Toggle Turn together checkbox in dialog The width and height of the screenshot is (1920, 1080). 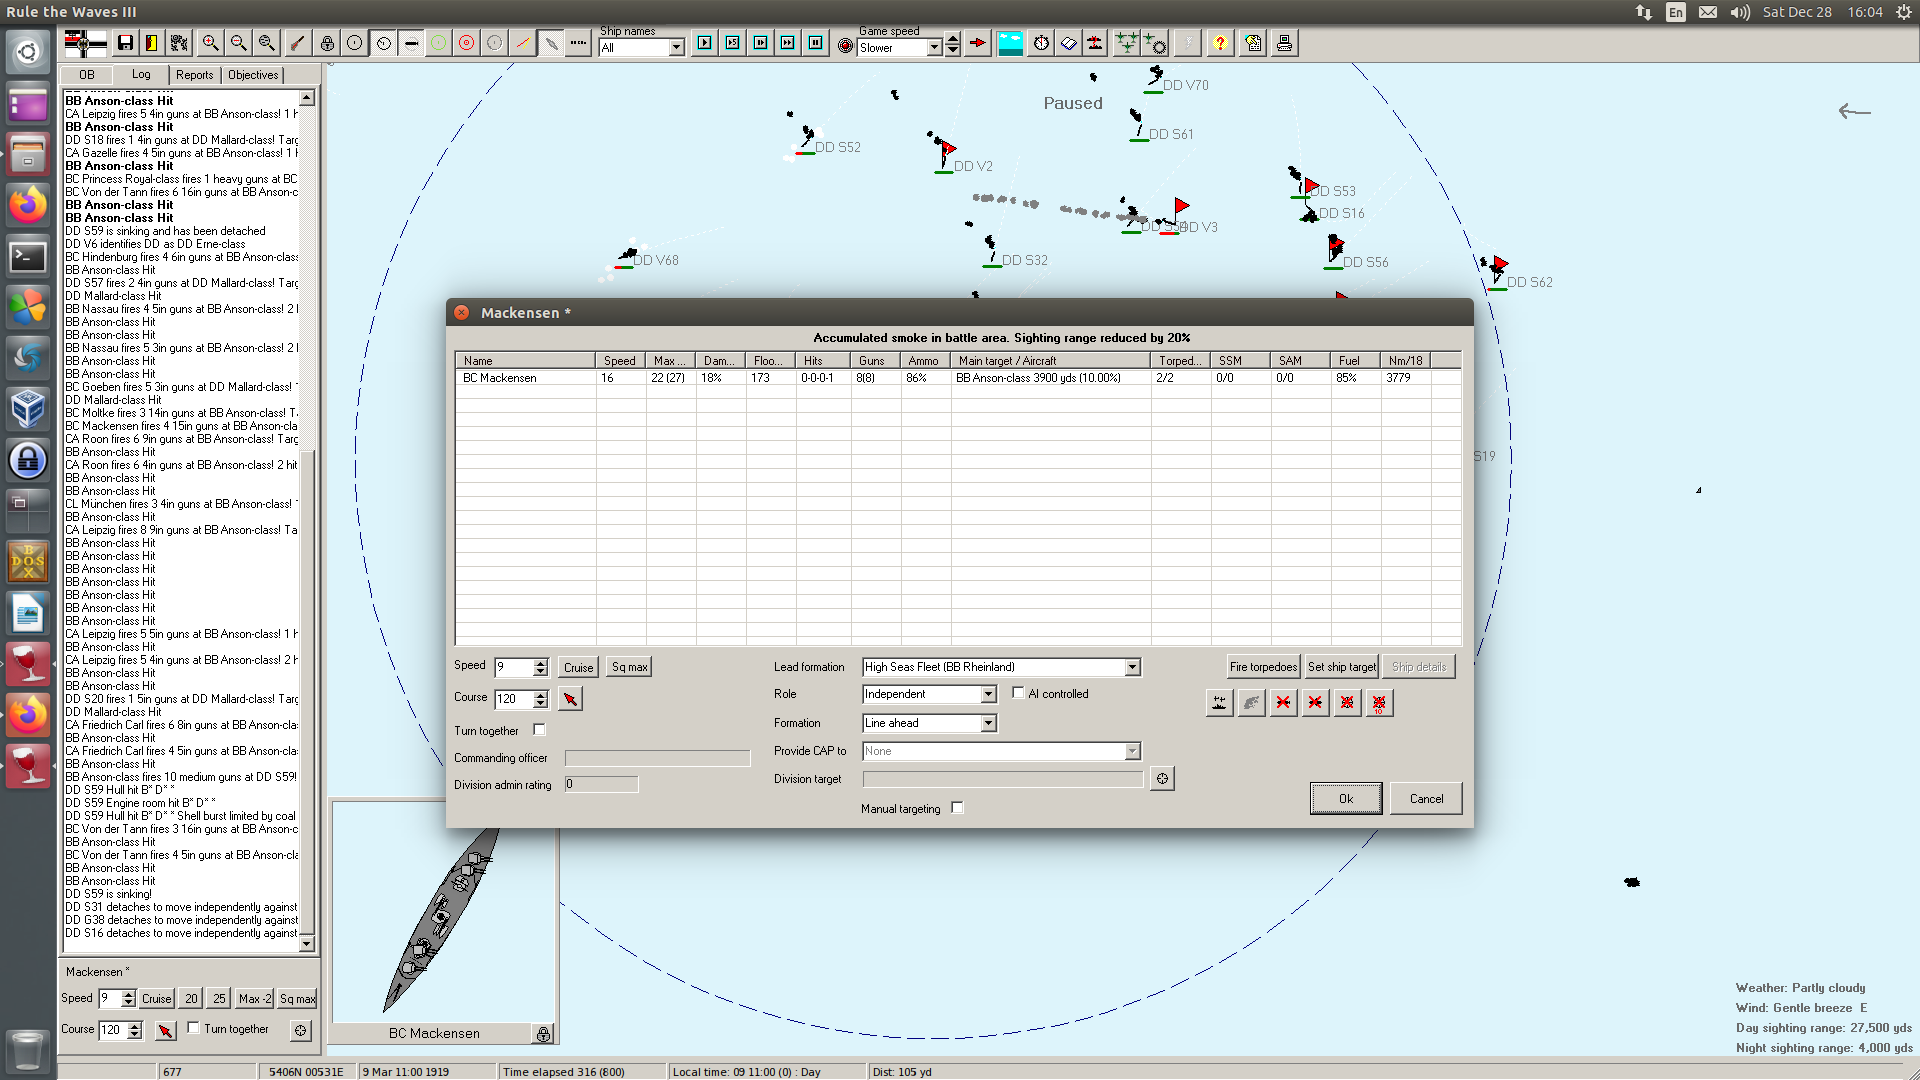pyautogui.click(x=539, y=730)
